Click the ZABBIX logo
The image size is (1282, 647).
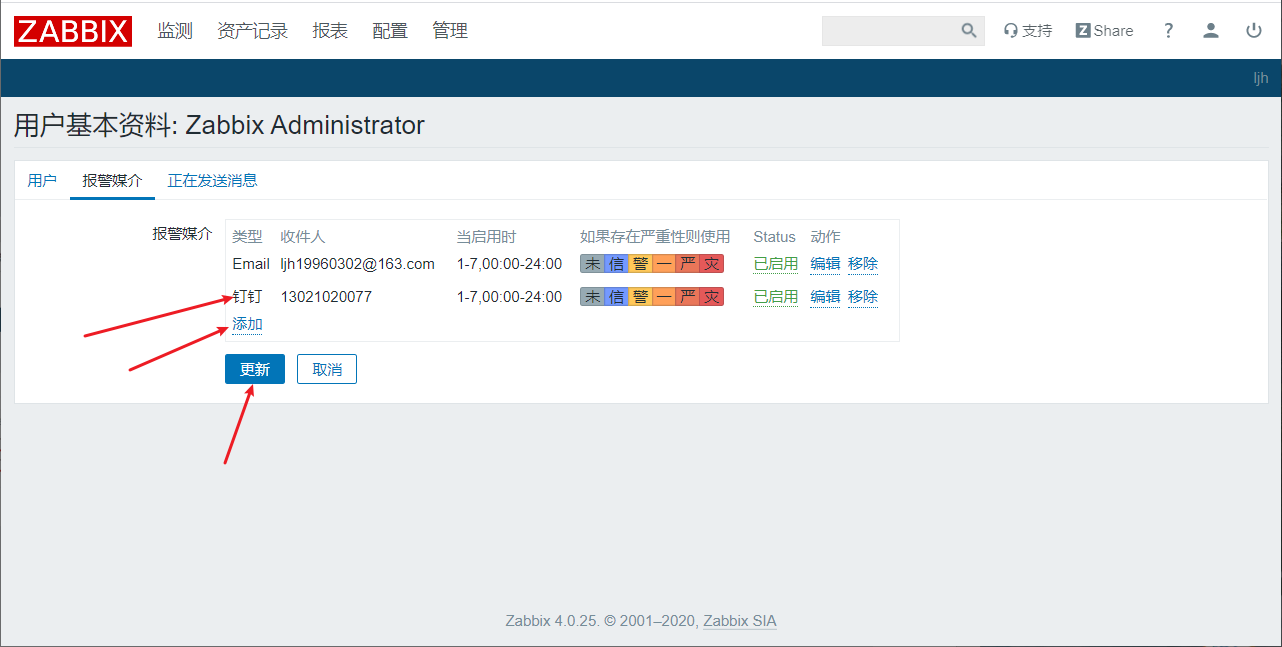click(x=73, y=31)
